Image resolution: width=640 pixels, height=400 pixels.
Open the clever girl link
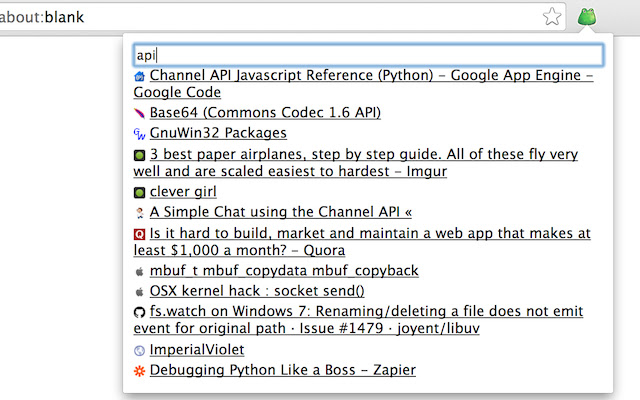183,191
